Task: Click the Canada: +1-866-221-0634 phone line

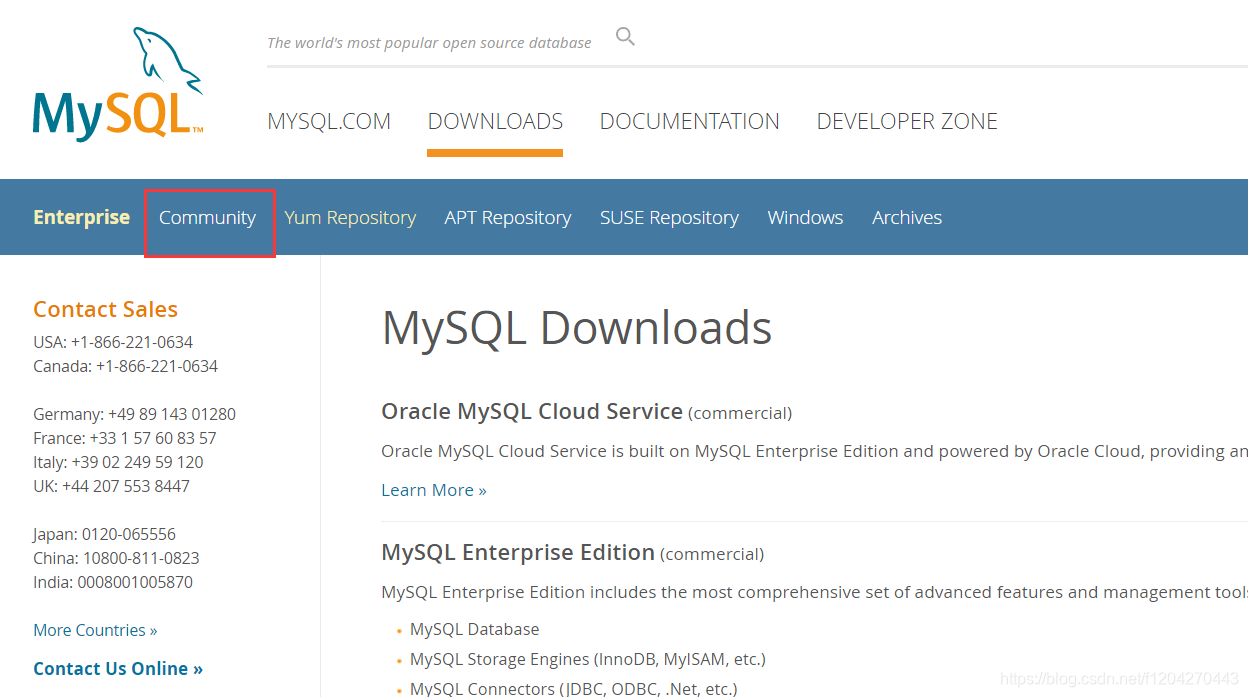Action: pyautogui.click(x=125, y=366)
